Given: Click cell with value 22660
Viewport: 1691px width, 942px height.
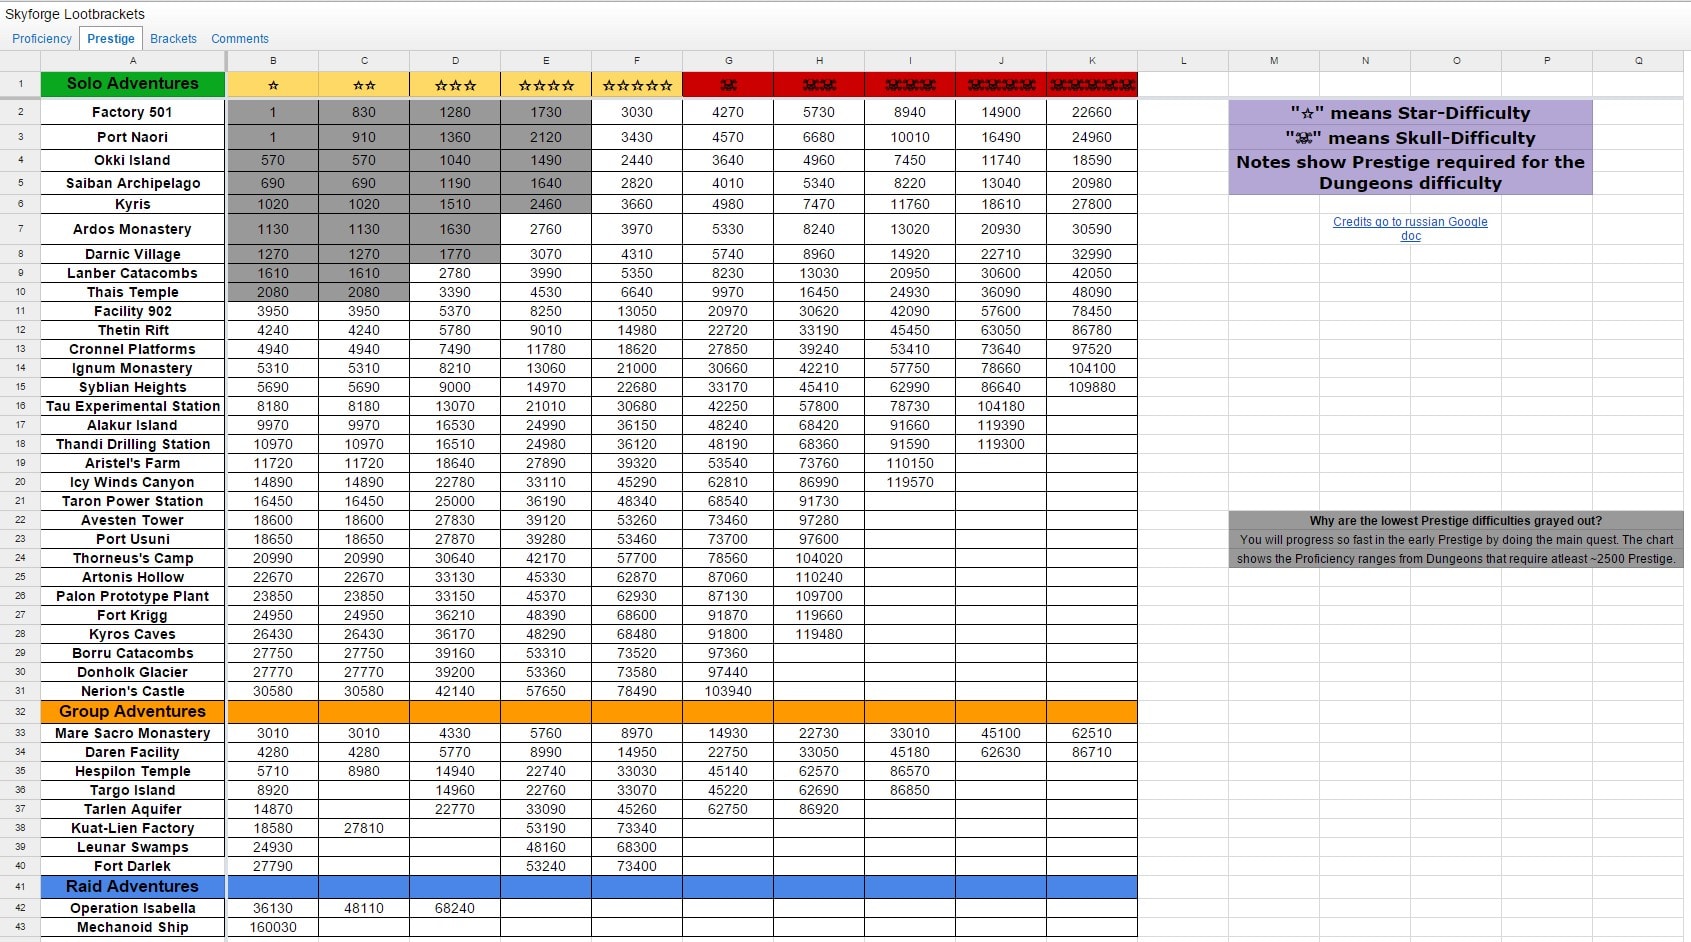Looking at the screenshot, I should point(1092,112).
